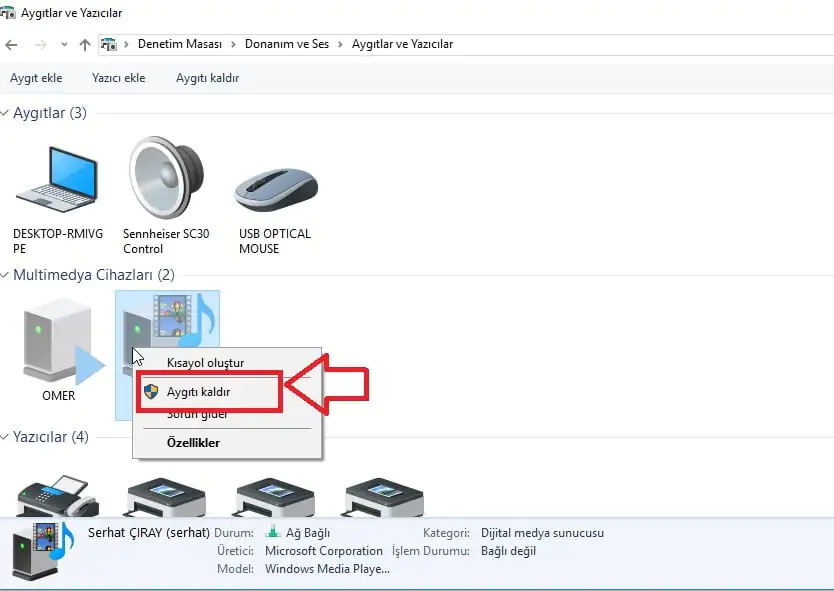Click the Aygıtlar (3) group header text
Image resolution: width=834 pixels, height=591 pixels.
[x=50, y=113]
